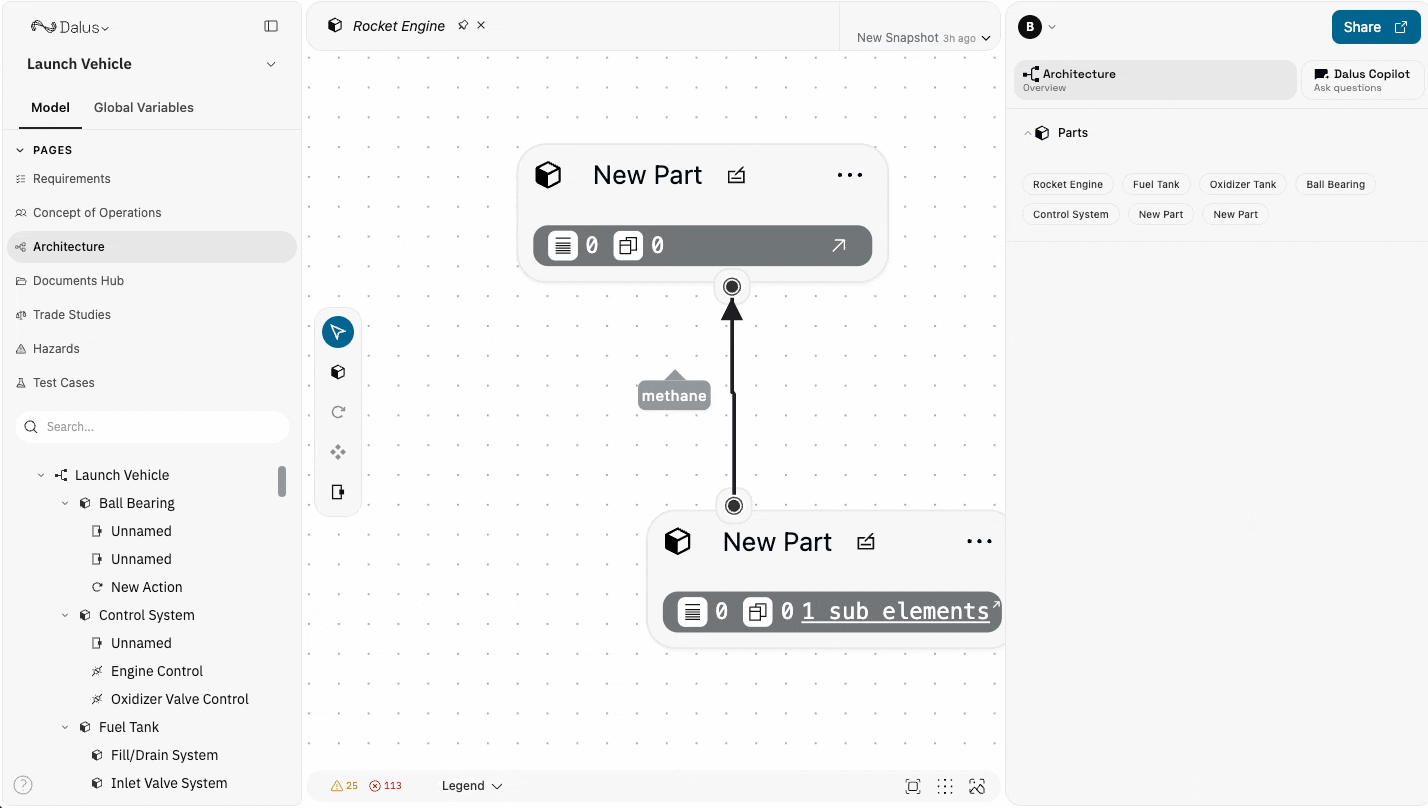Click the methane connection label
The width and height of the screenshot is (1428, 808).
point(674,396)
